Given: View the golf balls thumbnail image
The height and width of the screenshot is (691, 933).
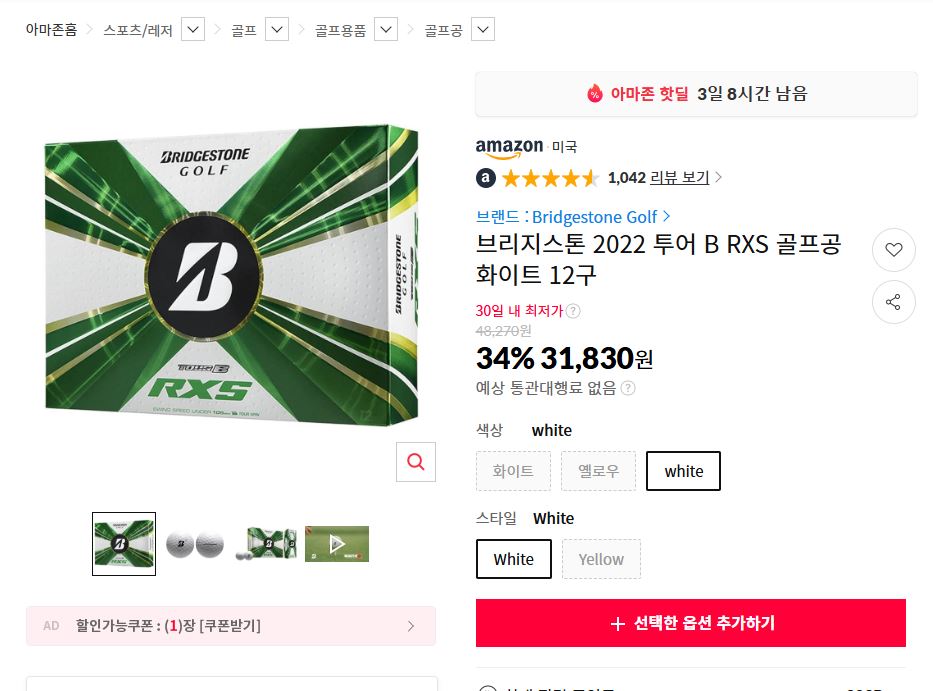Looking at the screenshot, I should (195, 544).
